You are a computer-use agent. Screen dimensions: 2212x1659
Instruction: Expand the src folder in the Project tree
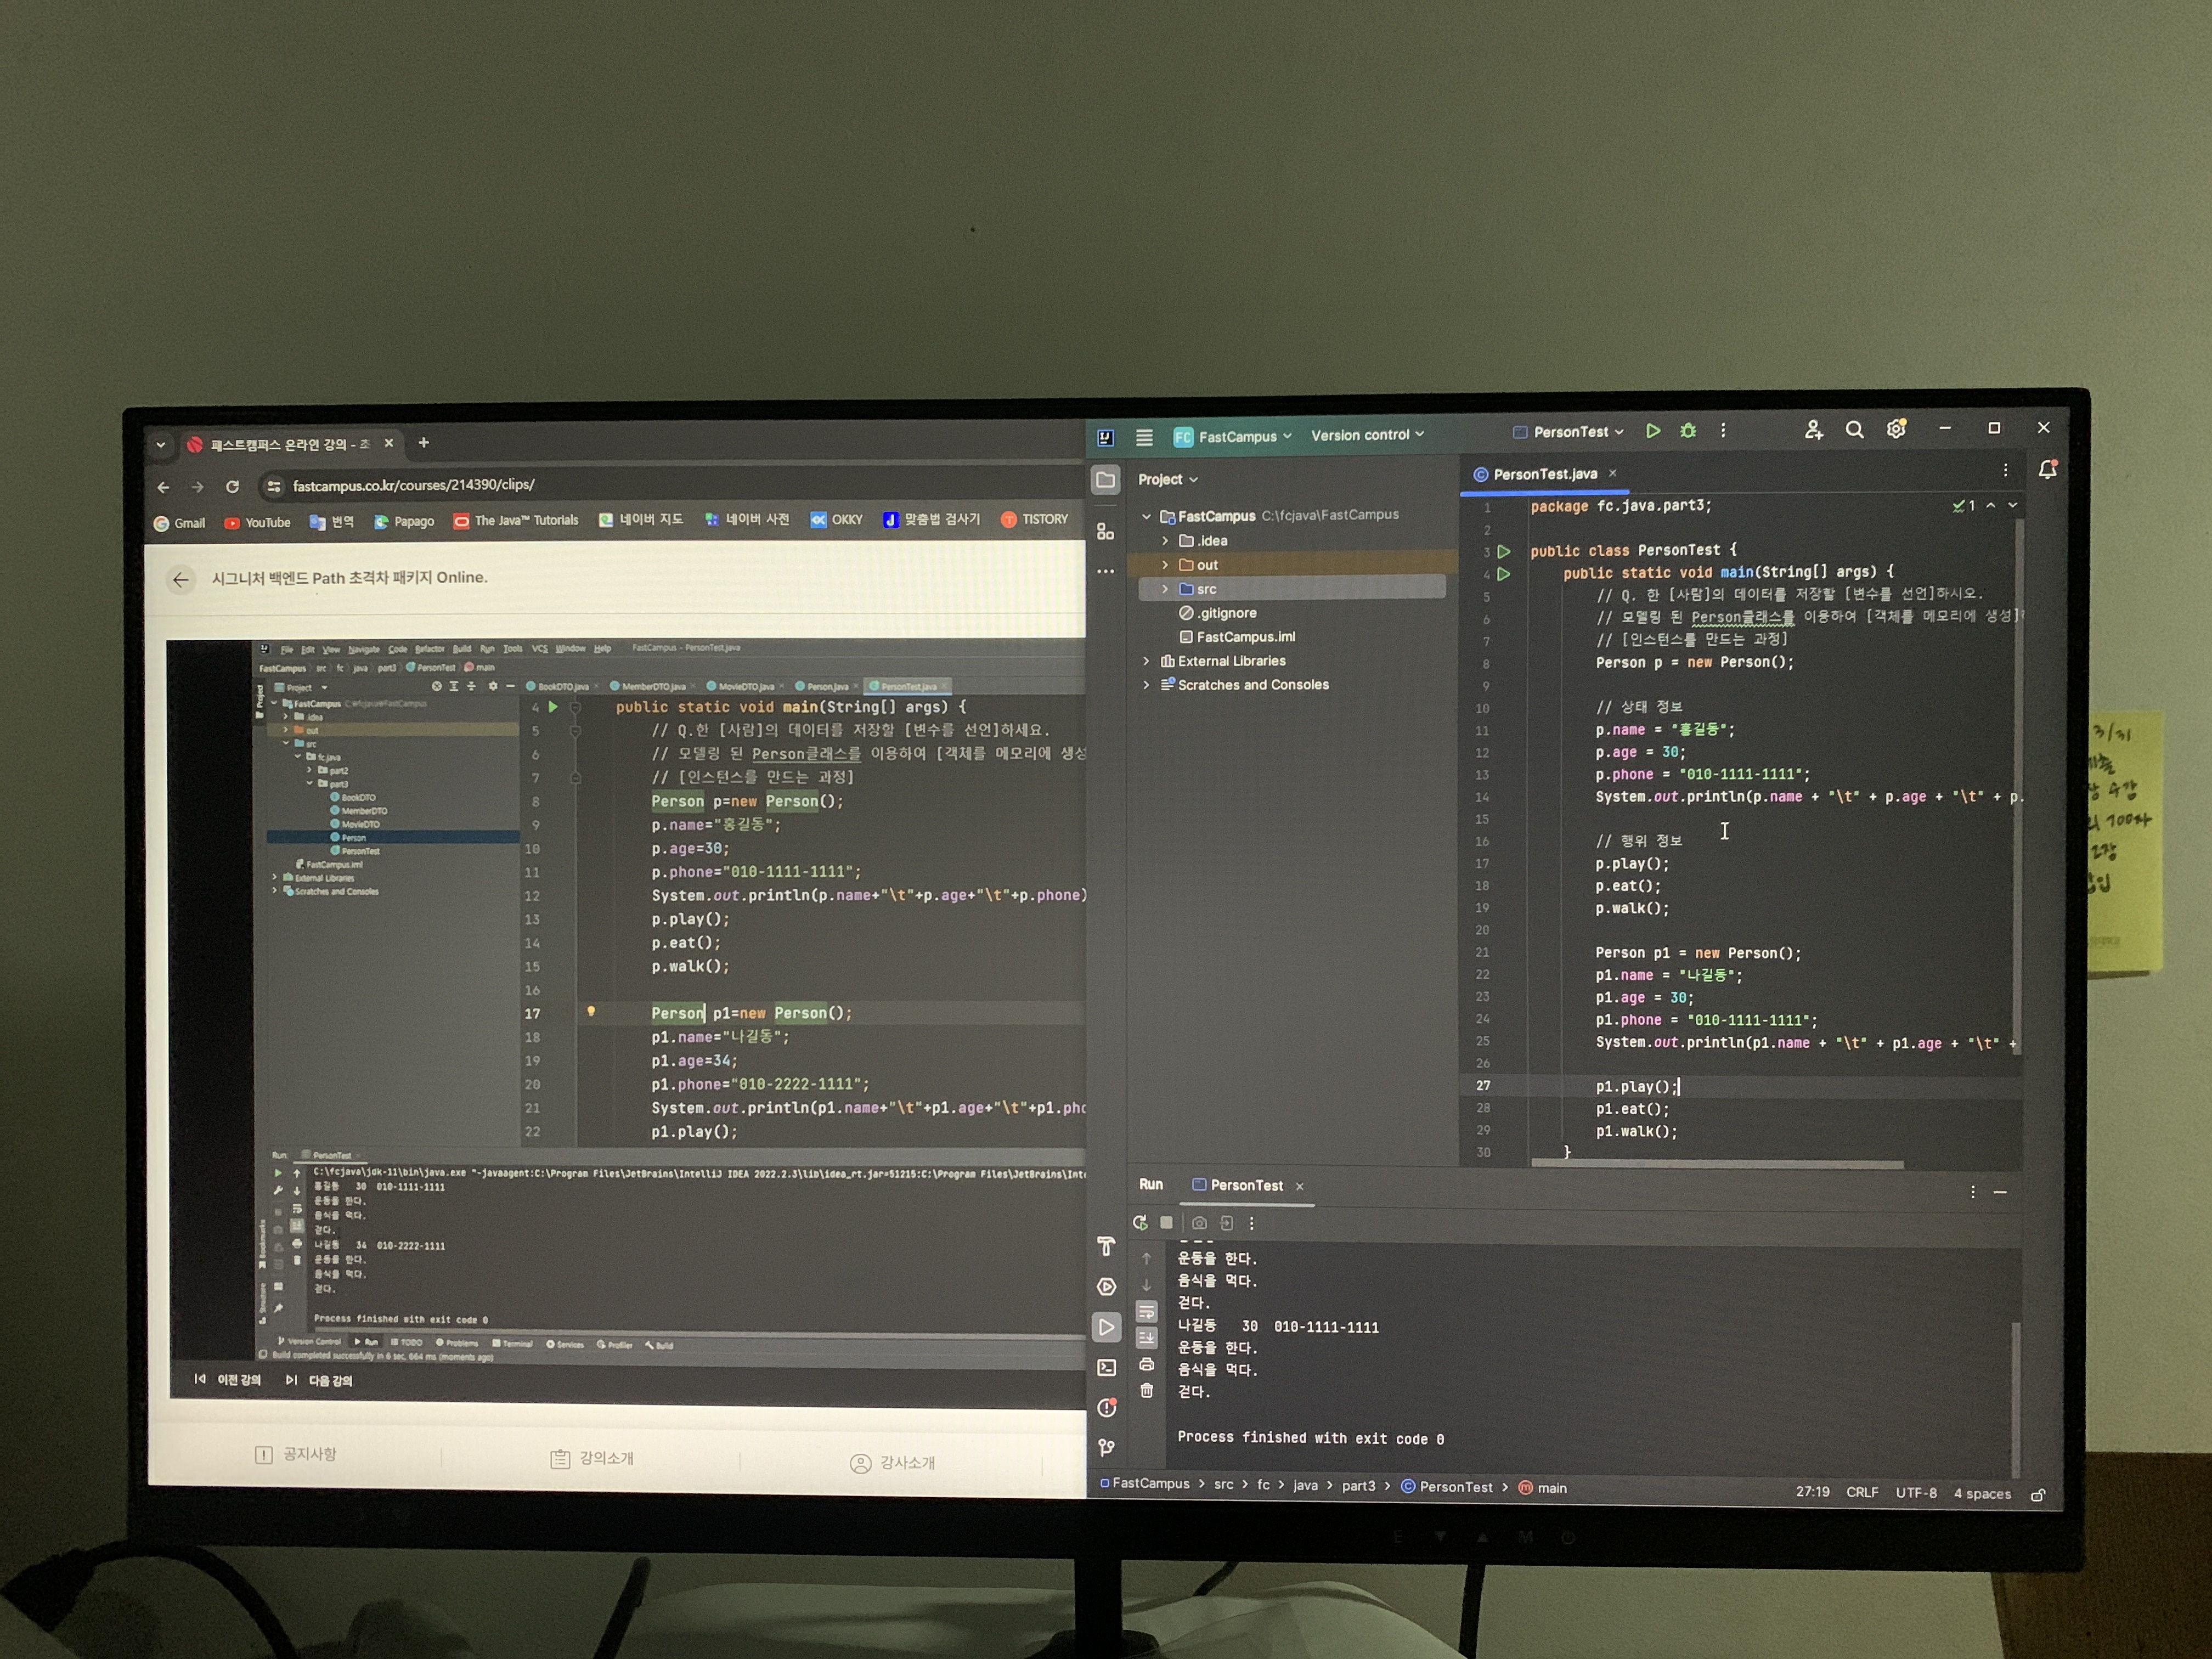1165,589
